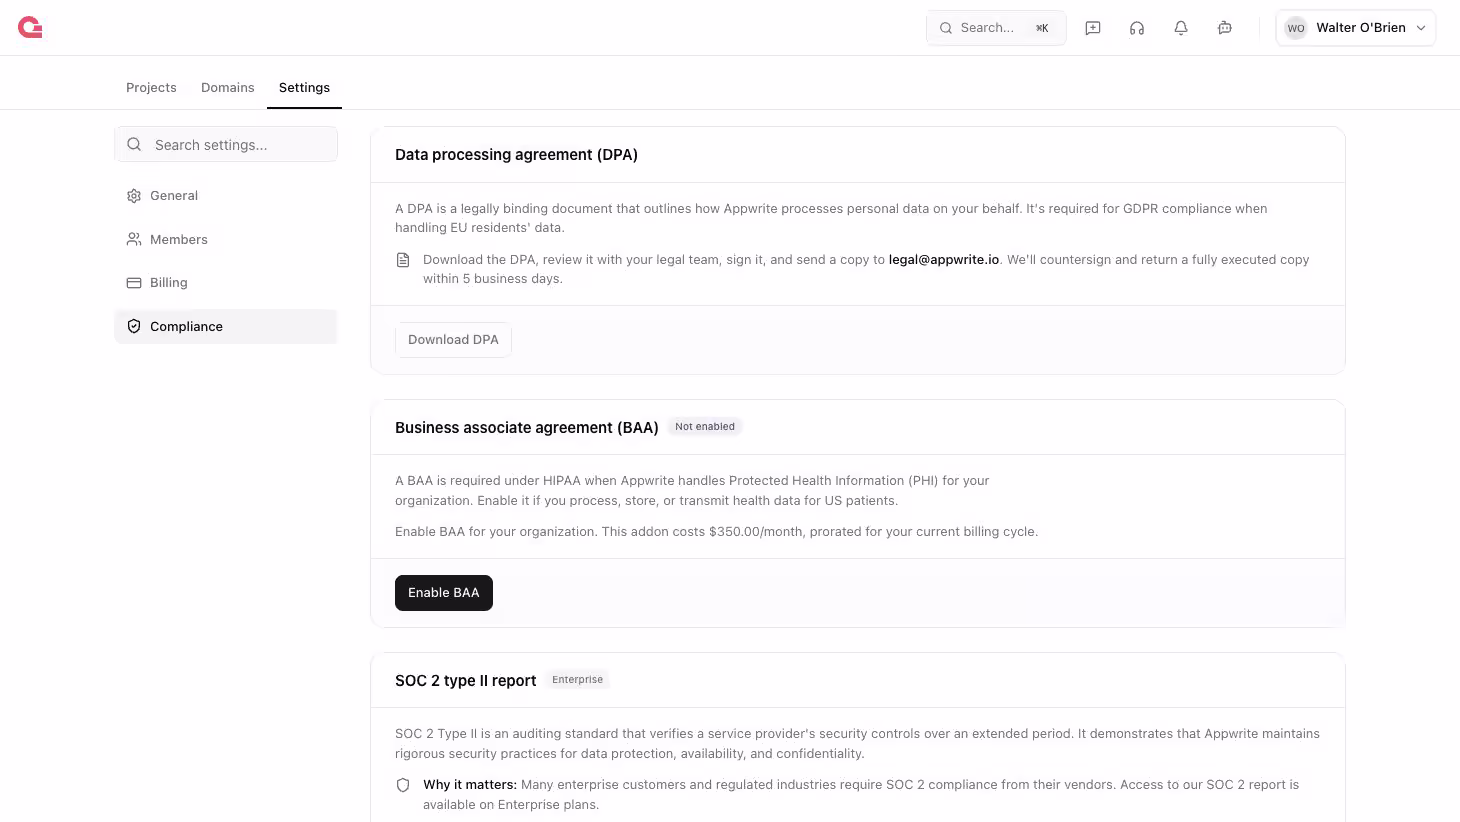This screenshot has width=1460, height=822.
Task: Click the magnifier icon in settings search
Action: (134, 145)
